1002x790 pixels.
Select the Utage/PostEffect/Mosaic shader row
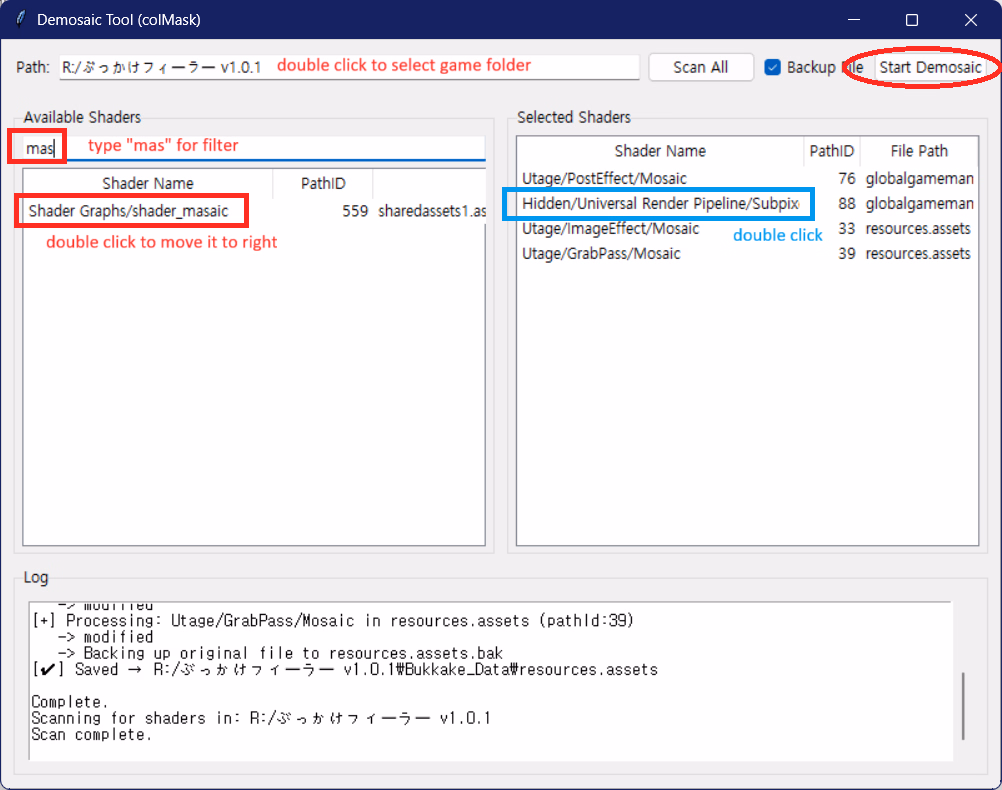604,178
